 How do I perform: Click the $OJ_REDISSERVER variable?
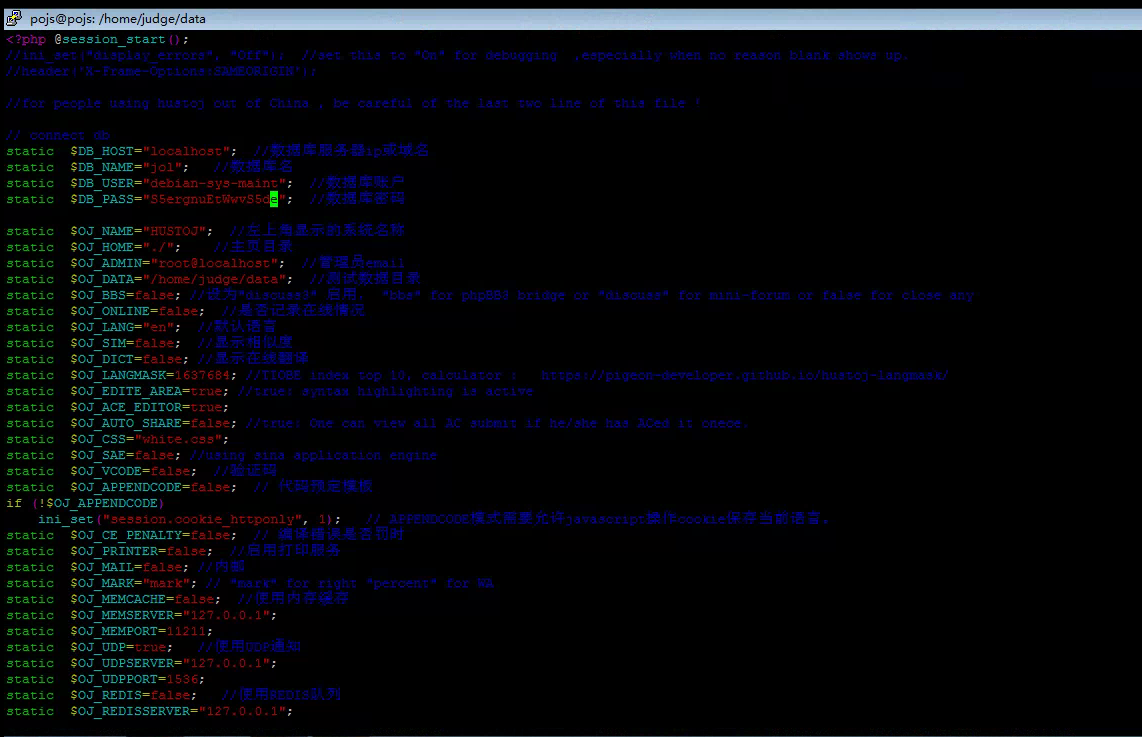130,712
